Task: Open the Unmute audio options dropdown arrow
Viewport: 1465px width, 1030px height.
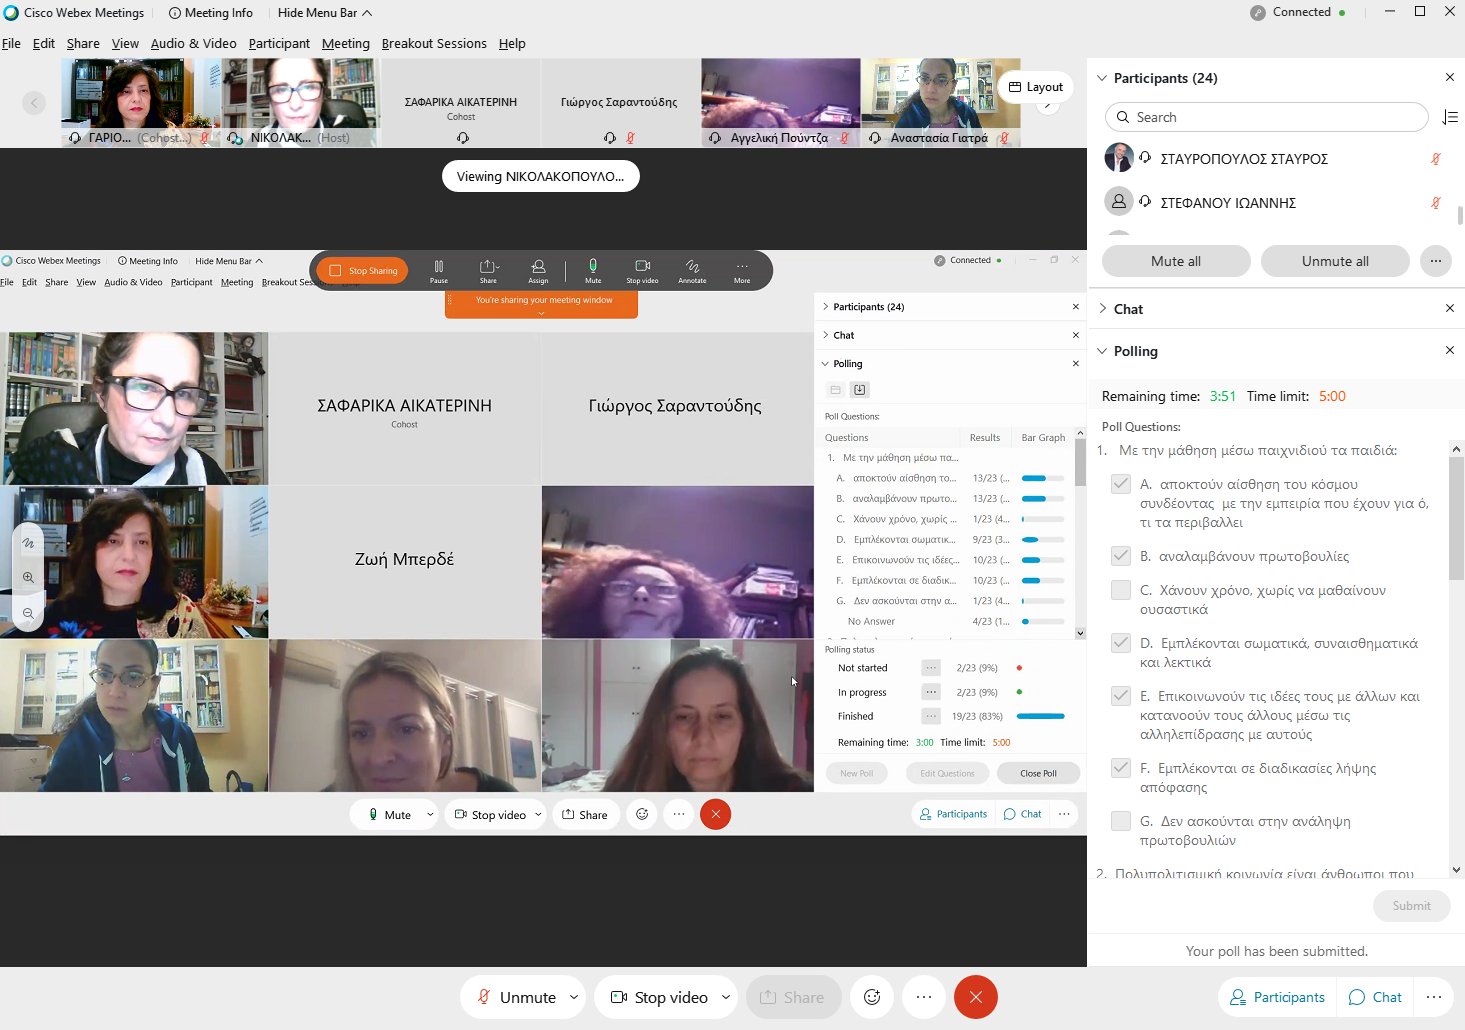Action: point(574,997)
